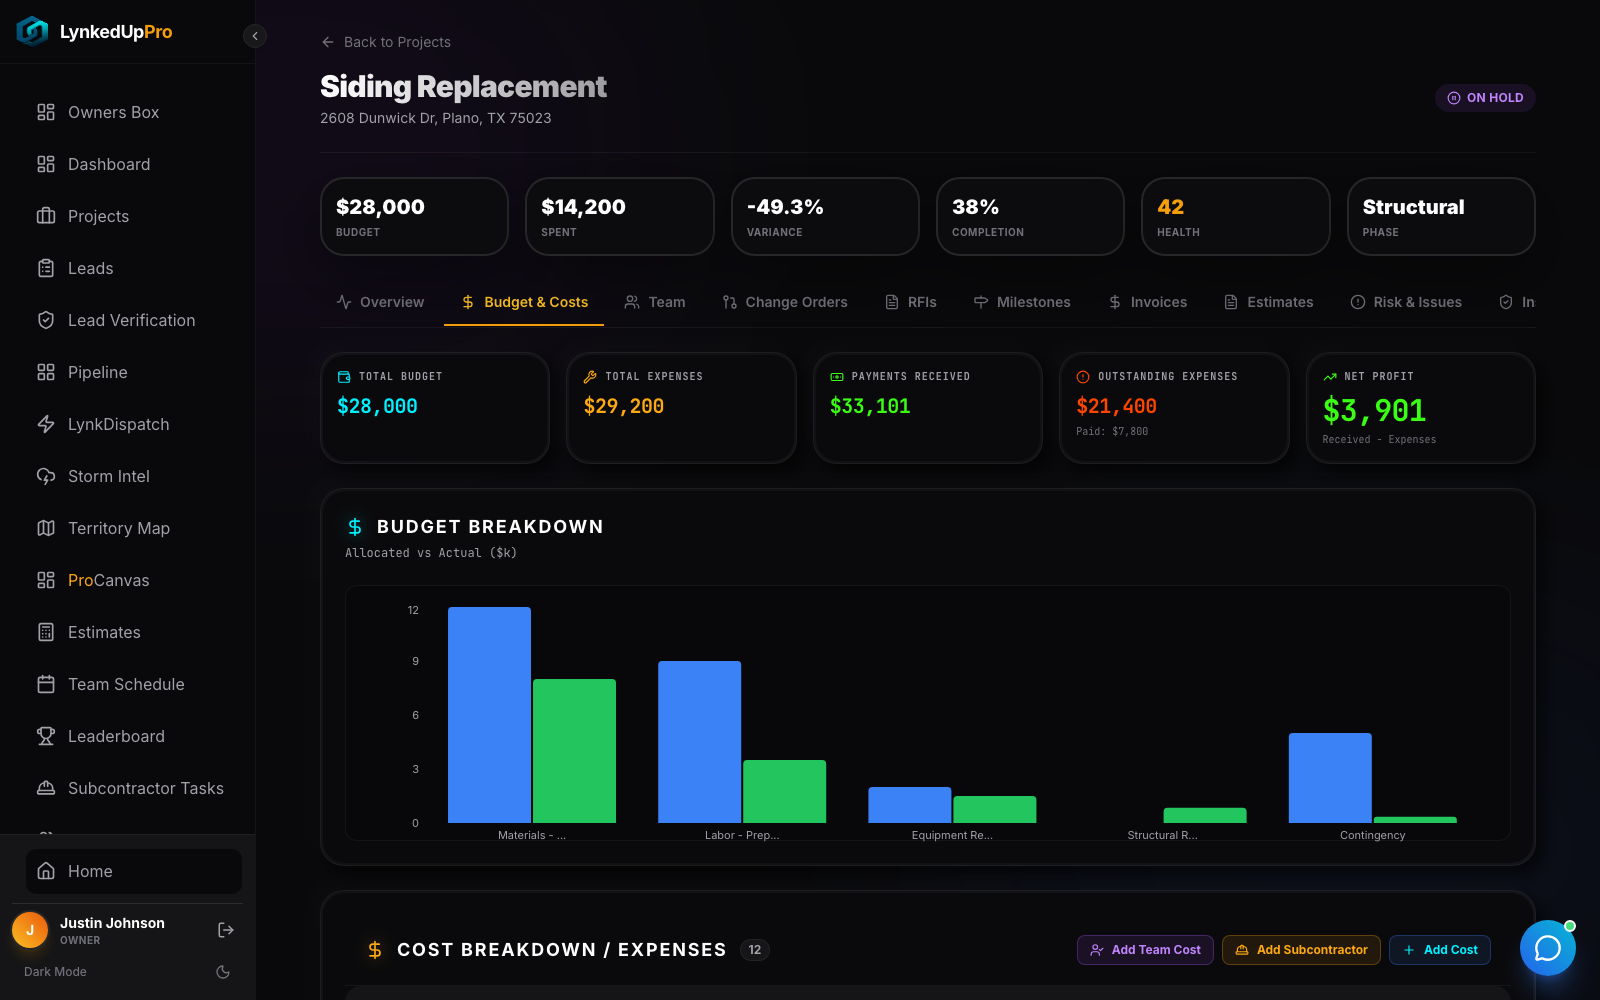
Task: Click the $33,101 payments received value
Action: coord(870,406)
